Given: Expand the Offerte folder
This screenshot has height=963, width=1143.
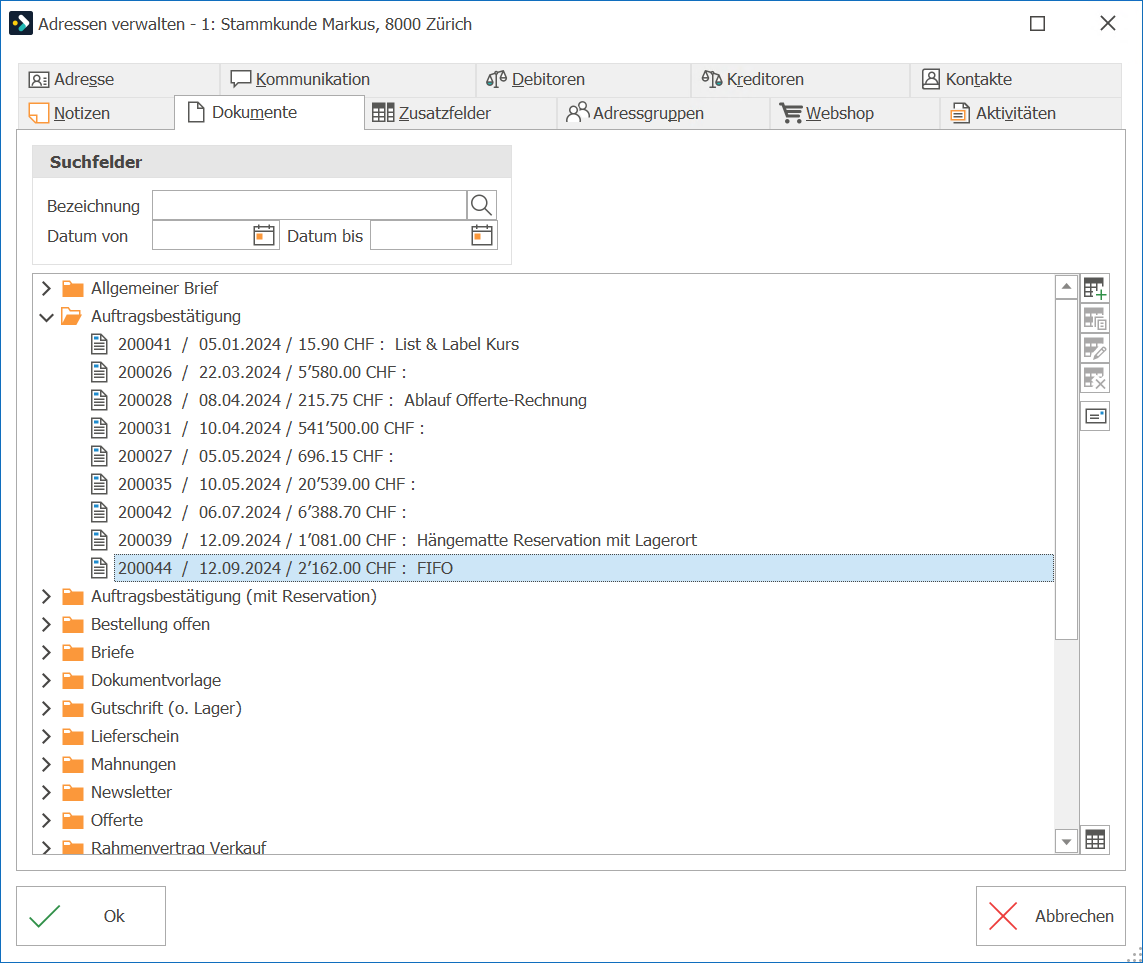Looking at the screenshot, I should (47, 820).
